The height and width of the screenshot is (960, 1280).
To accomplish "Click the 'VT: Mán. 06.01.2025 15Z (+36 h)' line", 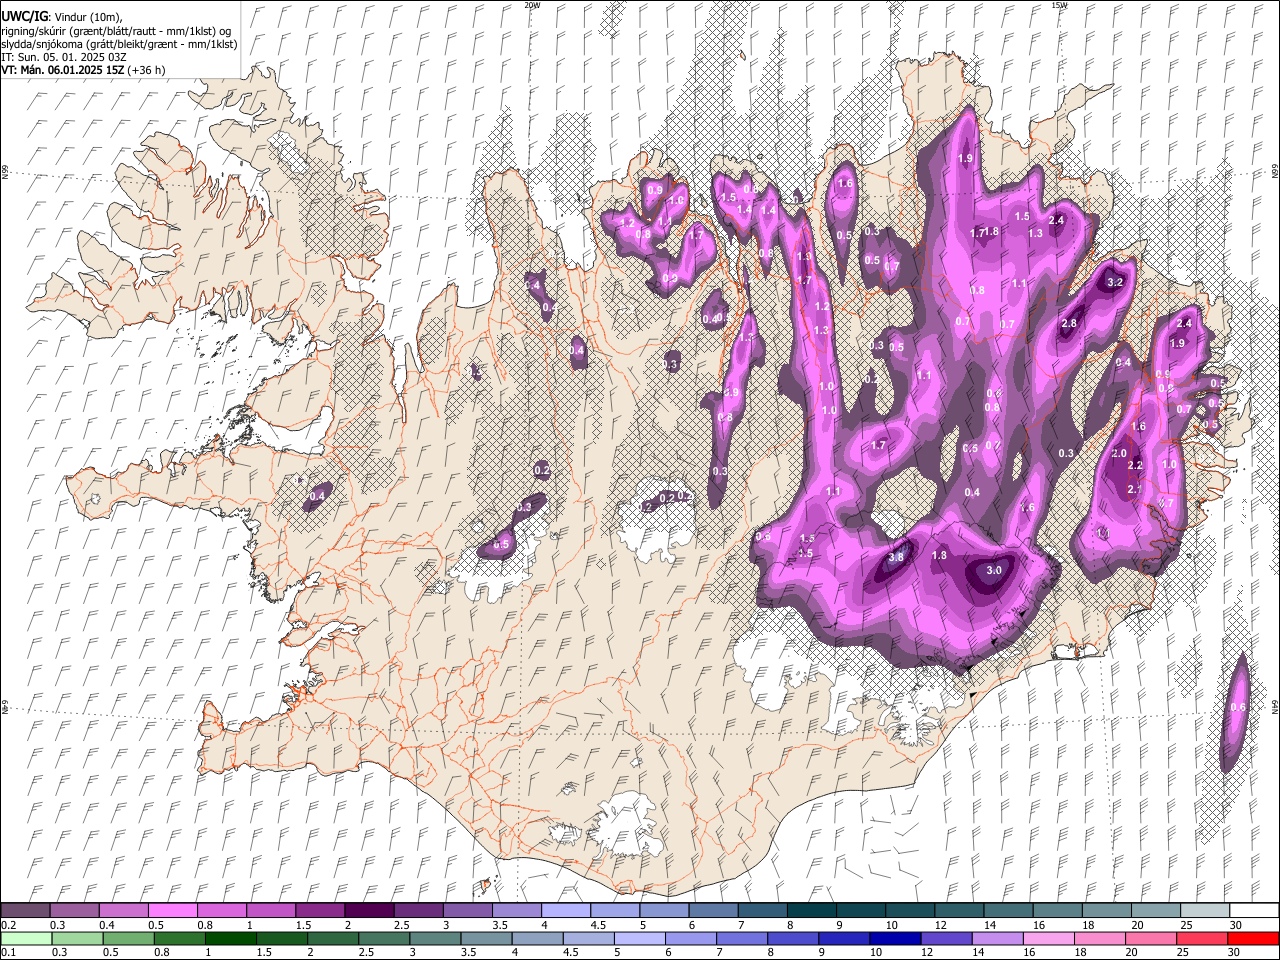I will 84,70.
